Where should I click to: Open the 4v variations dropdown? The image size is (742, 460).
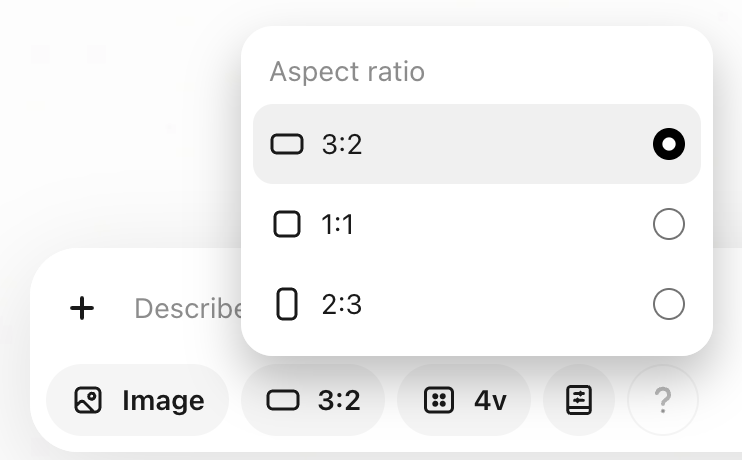465,401
